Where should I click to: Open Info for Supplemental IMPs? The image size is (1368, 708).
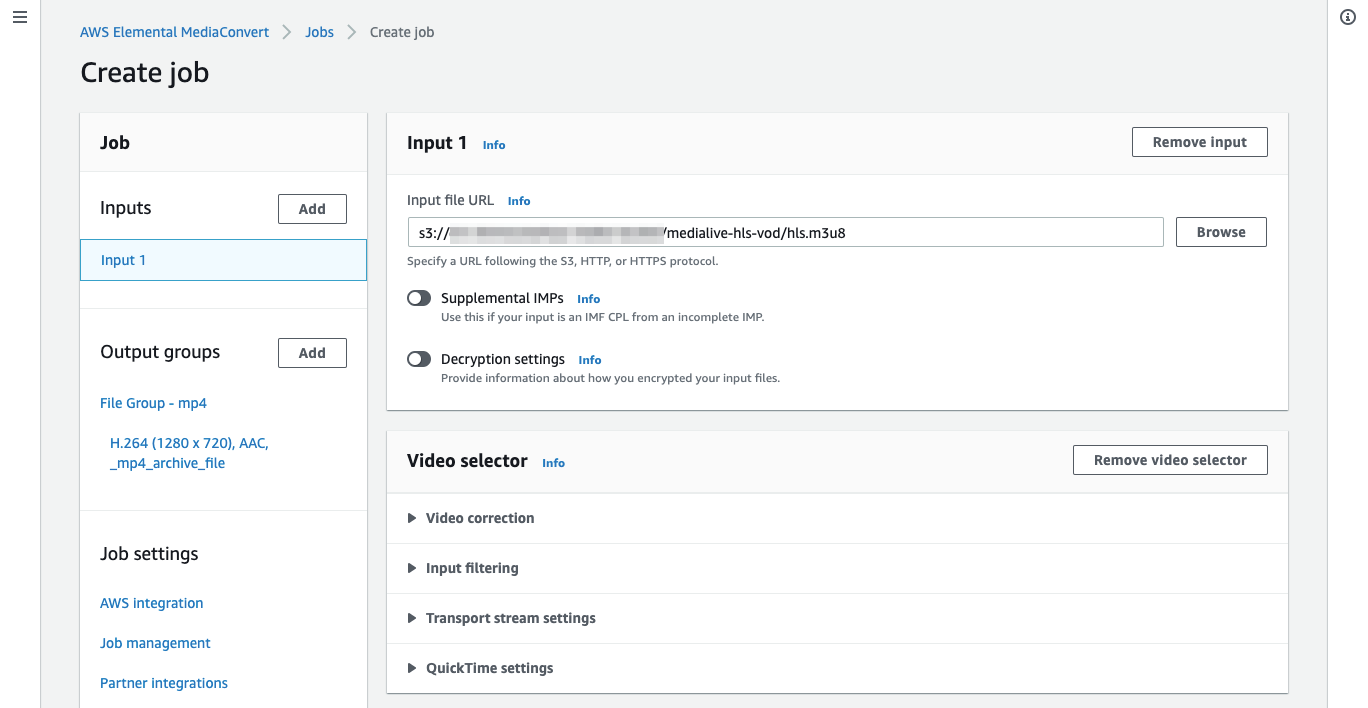[x=588, y=298]
